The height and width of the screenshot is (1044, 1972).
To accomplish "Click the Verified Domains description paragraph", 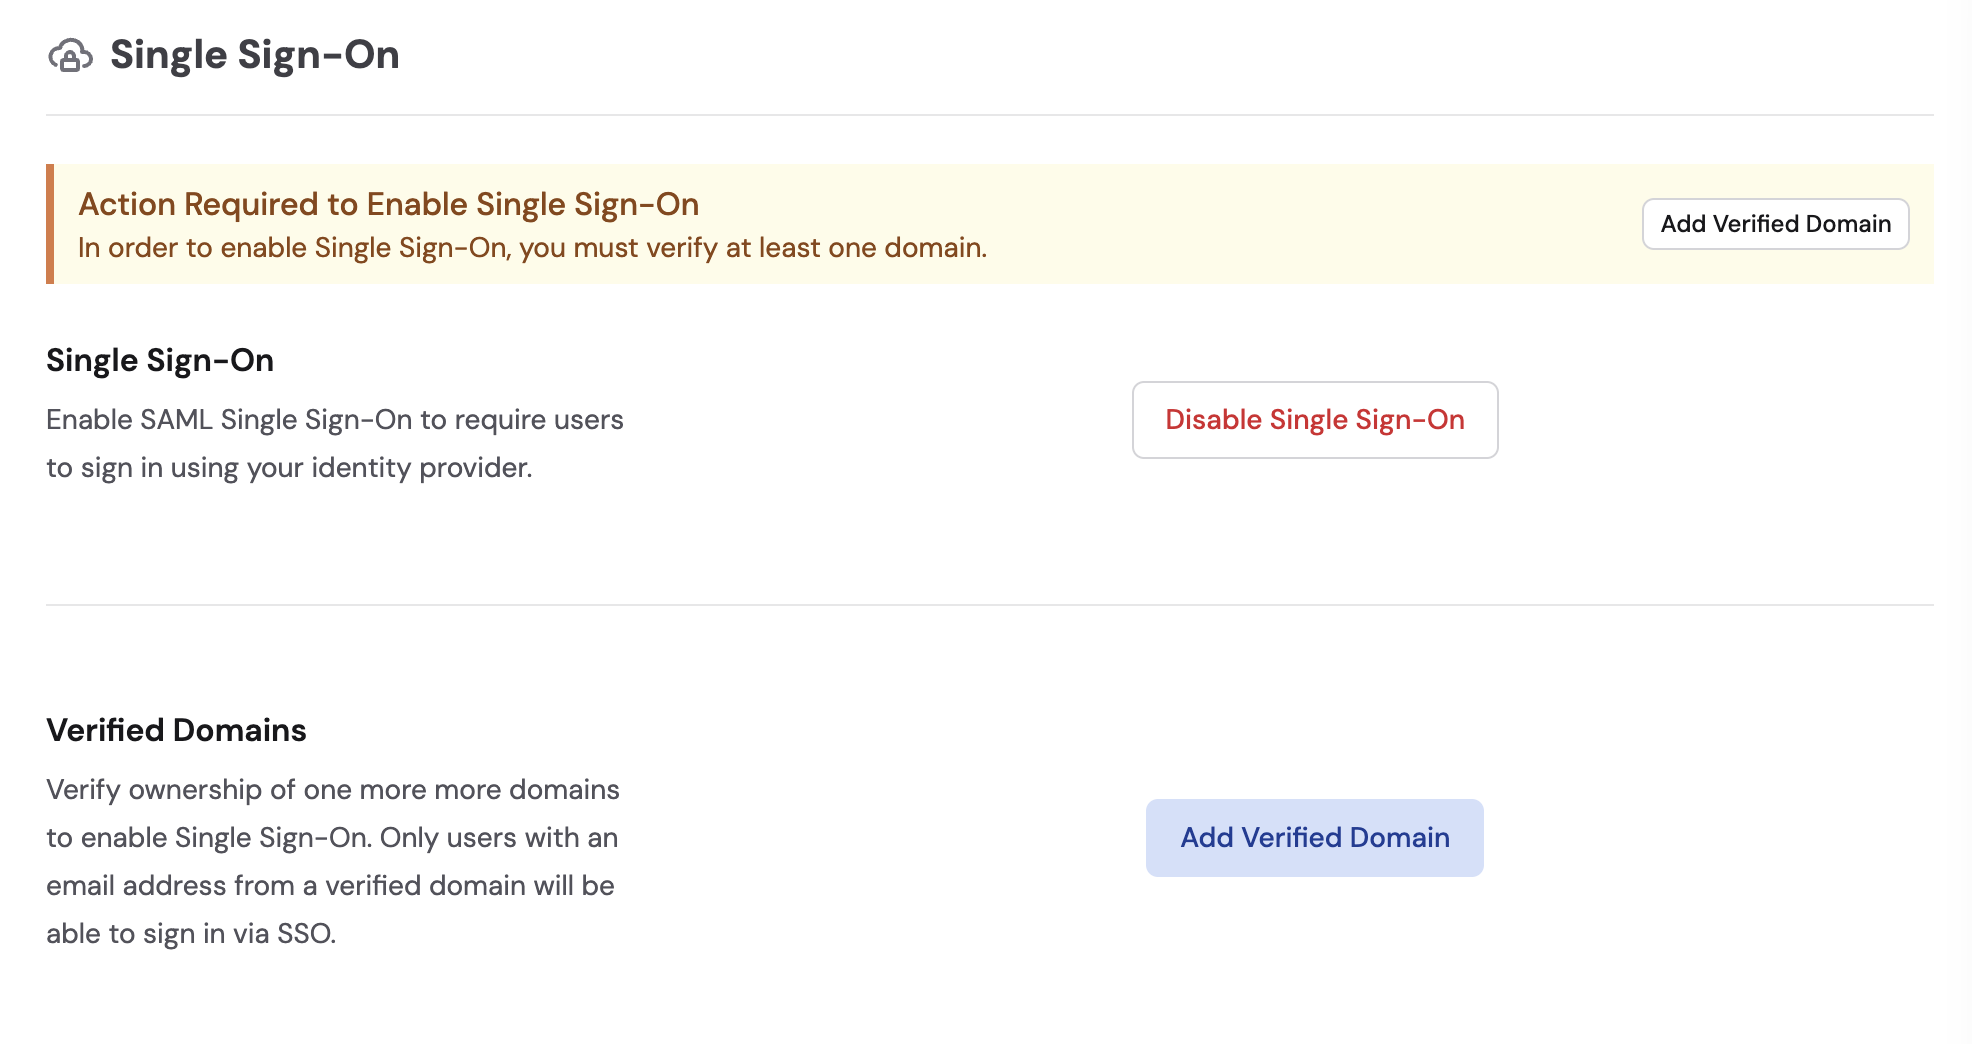I will coord(332,860).
